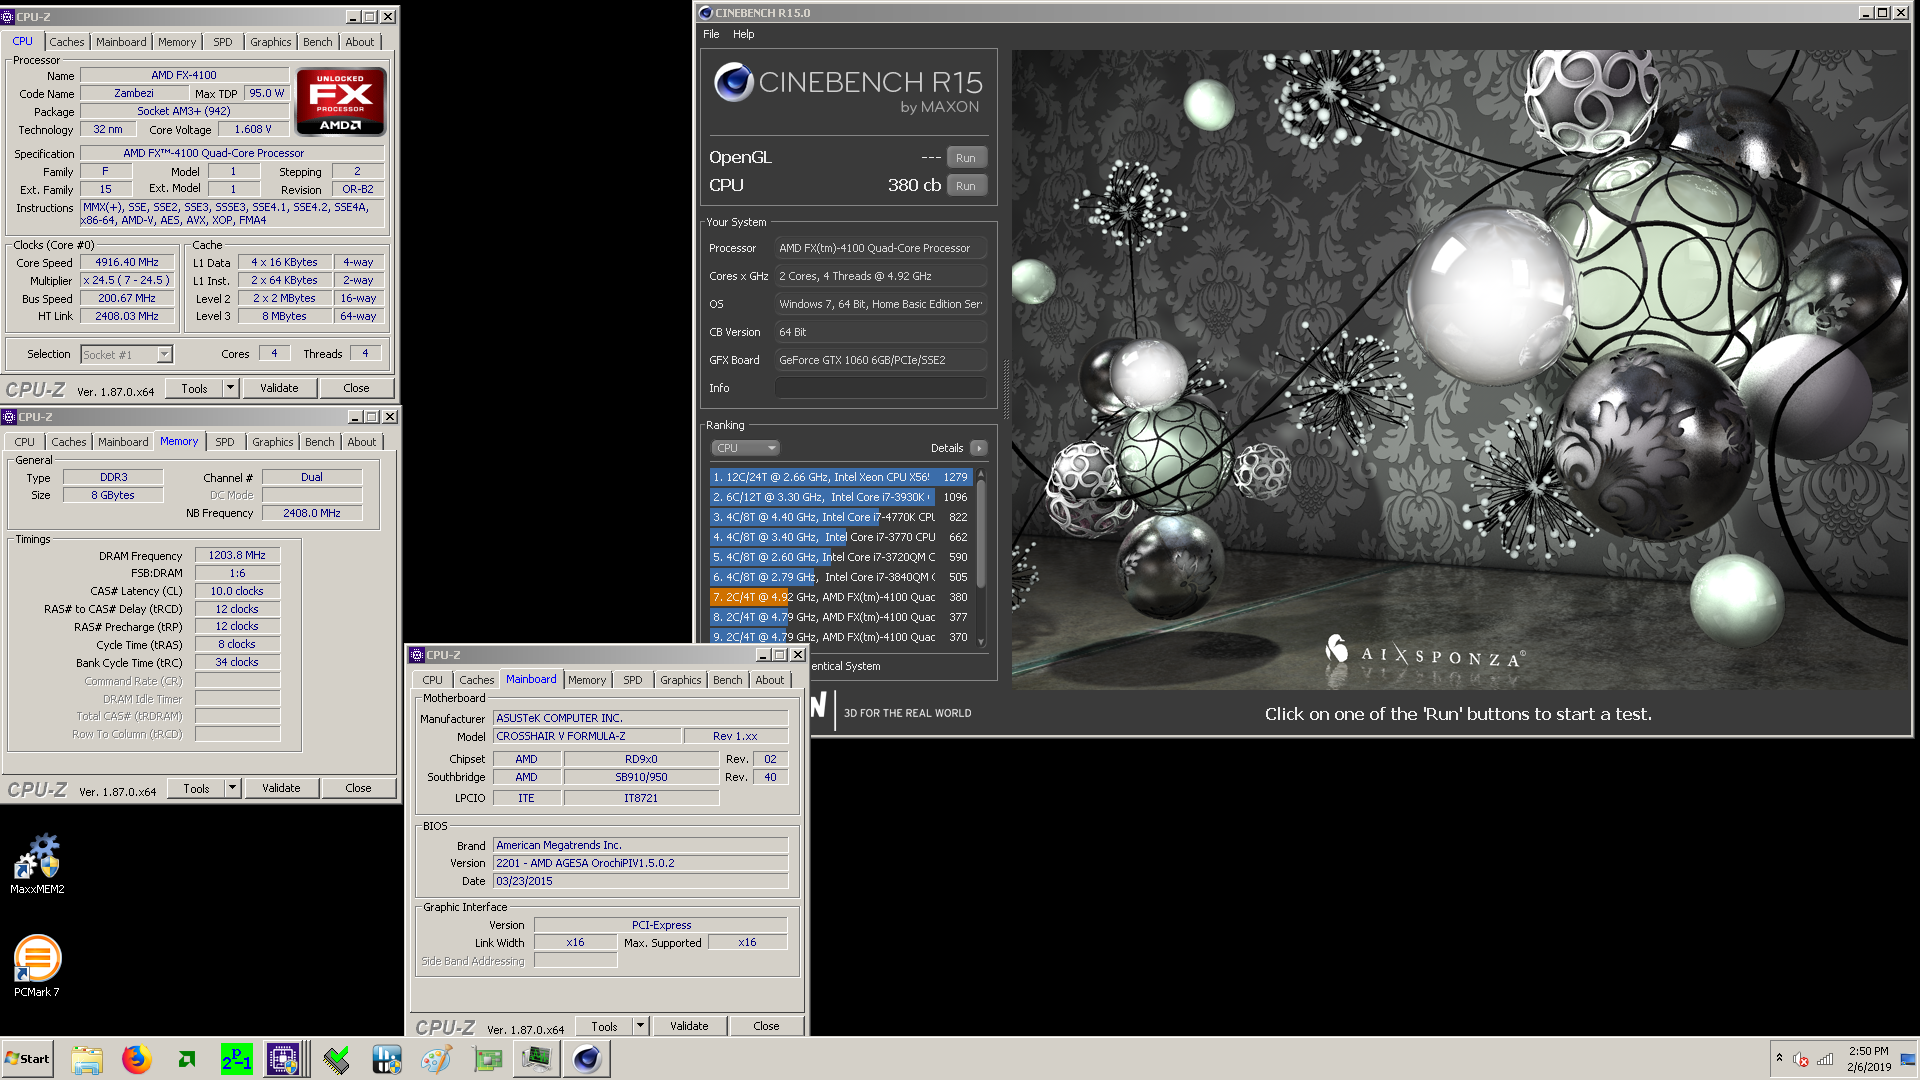Click Tools button in top CPU-Z window
This screenshot has width=1920, height=1080.
coord(195,388)
